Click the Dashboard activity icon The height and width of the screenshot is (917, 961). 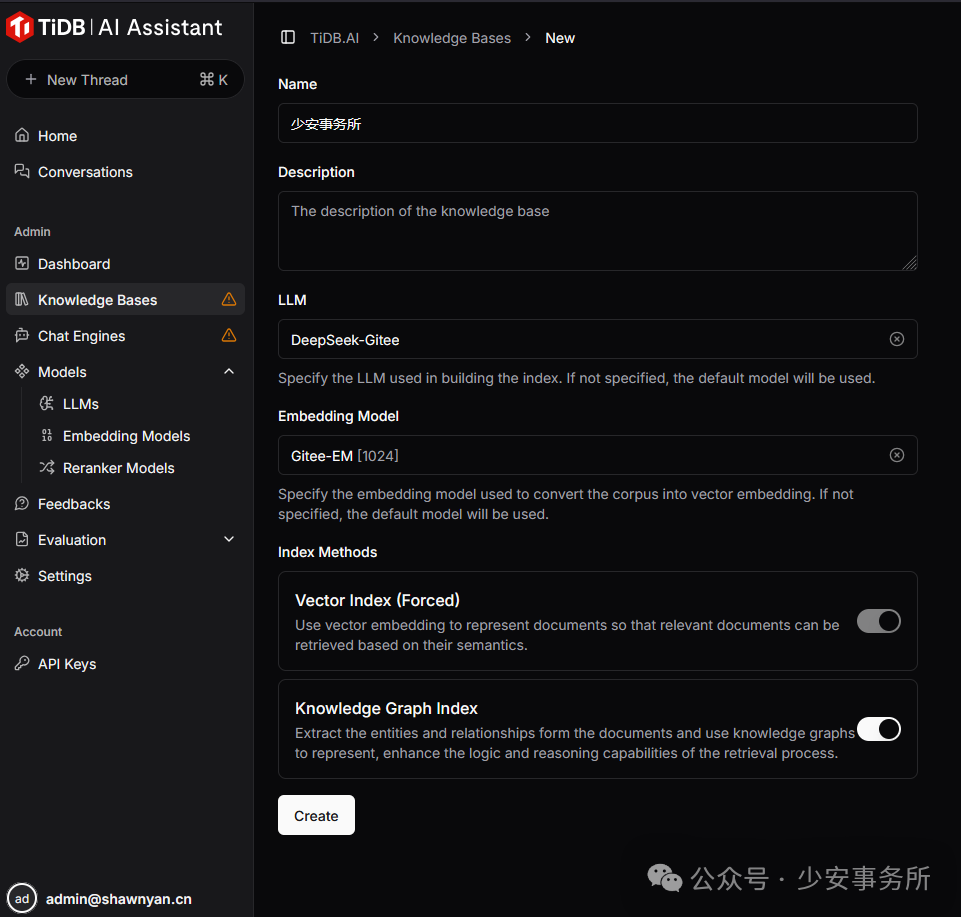pos(22,264)
